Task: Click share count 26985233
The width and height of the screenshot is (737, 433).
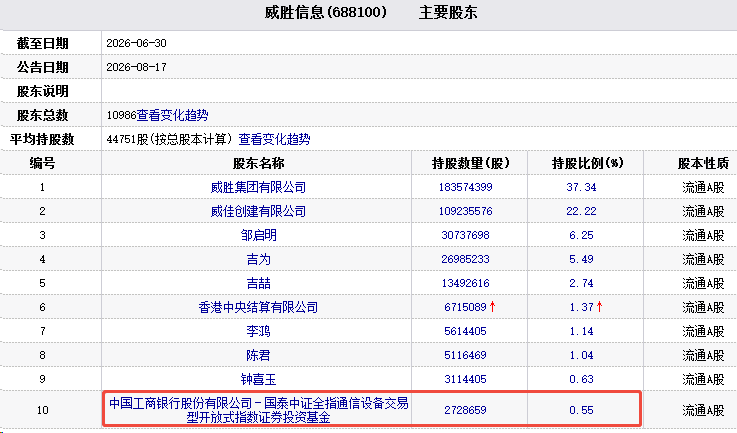Action: 465,259
